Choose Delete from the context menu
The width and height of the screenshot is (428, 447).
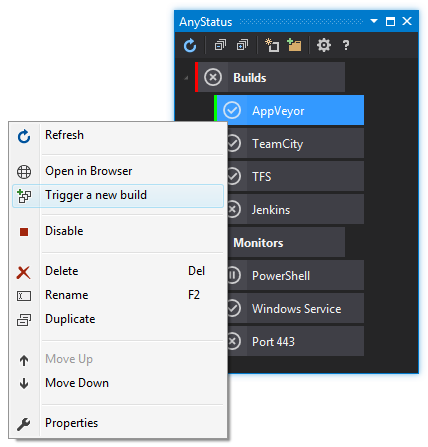[118, 271]
